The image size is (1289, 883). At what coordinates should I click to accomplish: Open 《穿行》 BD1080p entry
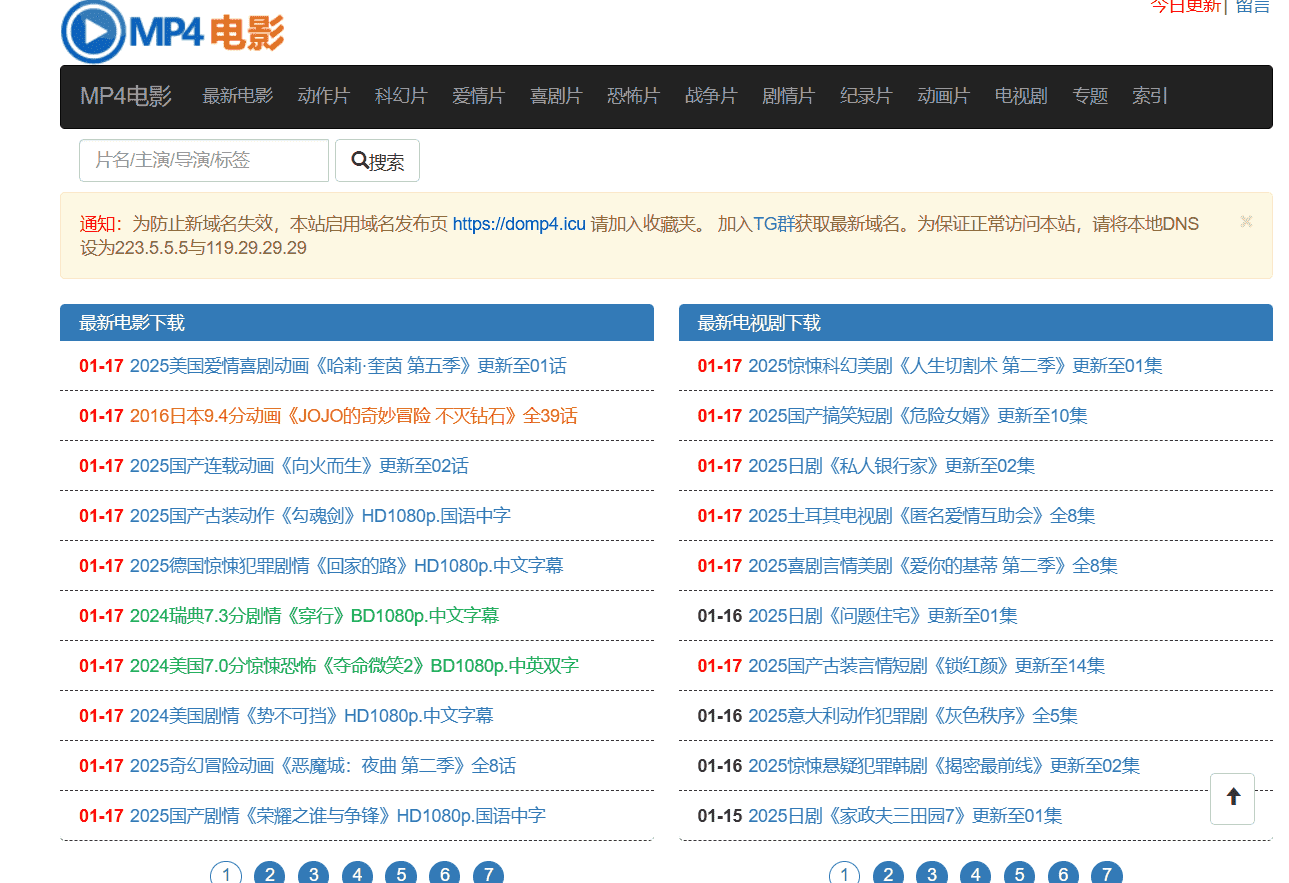click(314, 616)
